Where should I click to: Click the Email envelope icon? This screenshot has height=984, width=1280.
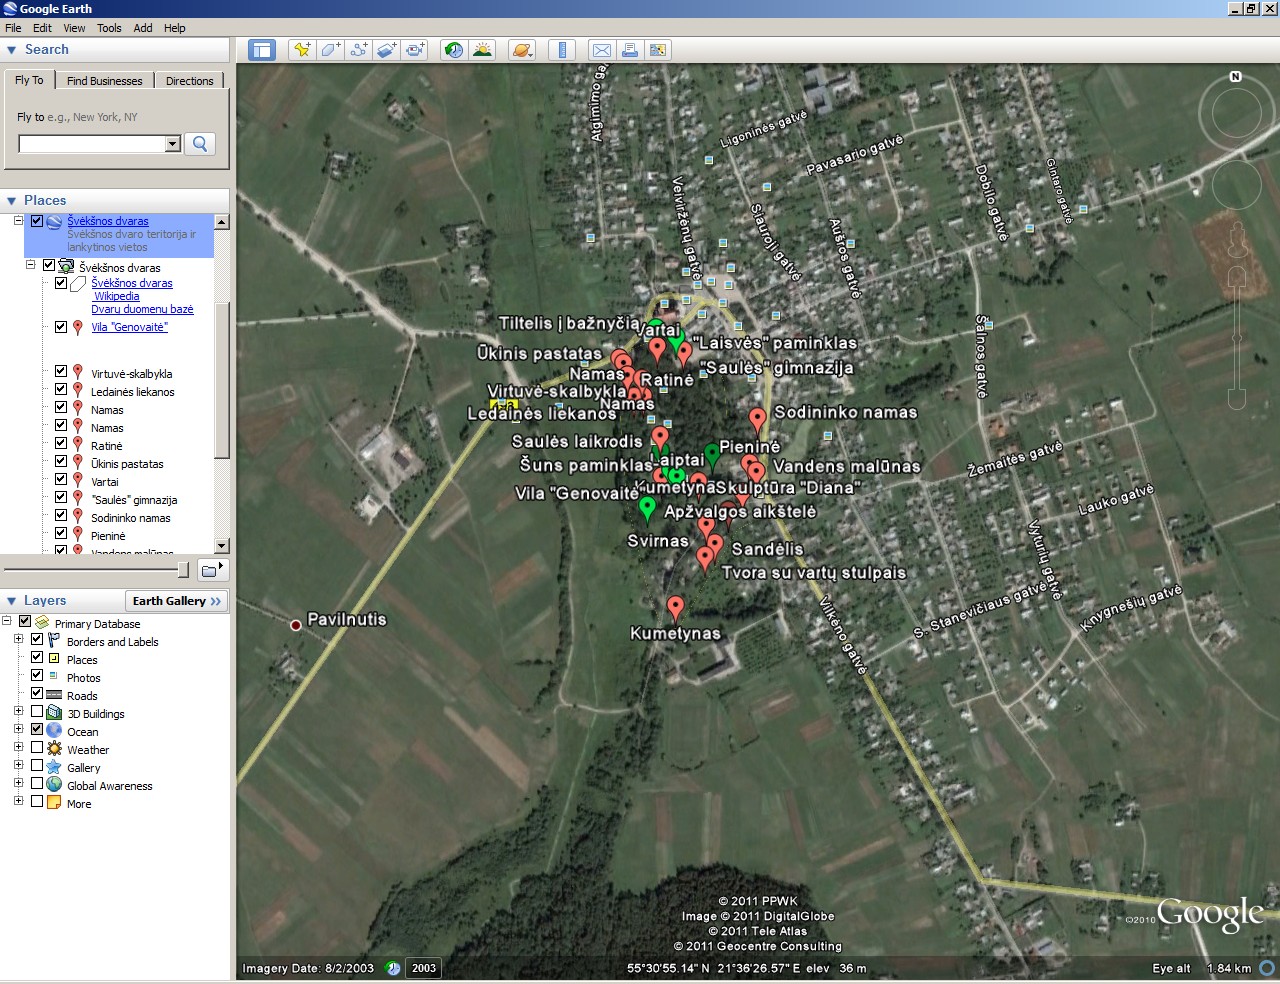[x=602, y=50]
